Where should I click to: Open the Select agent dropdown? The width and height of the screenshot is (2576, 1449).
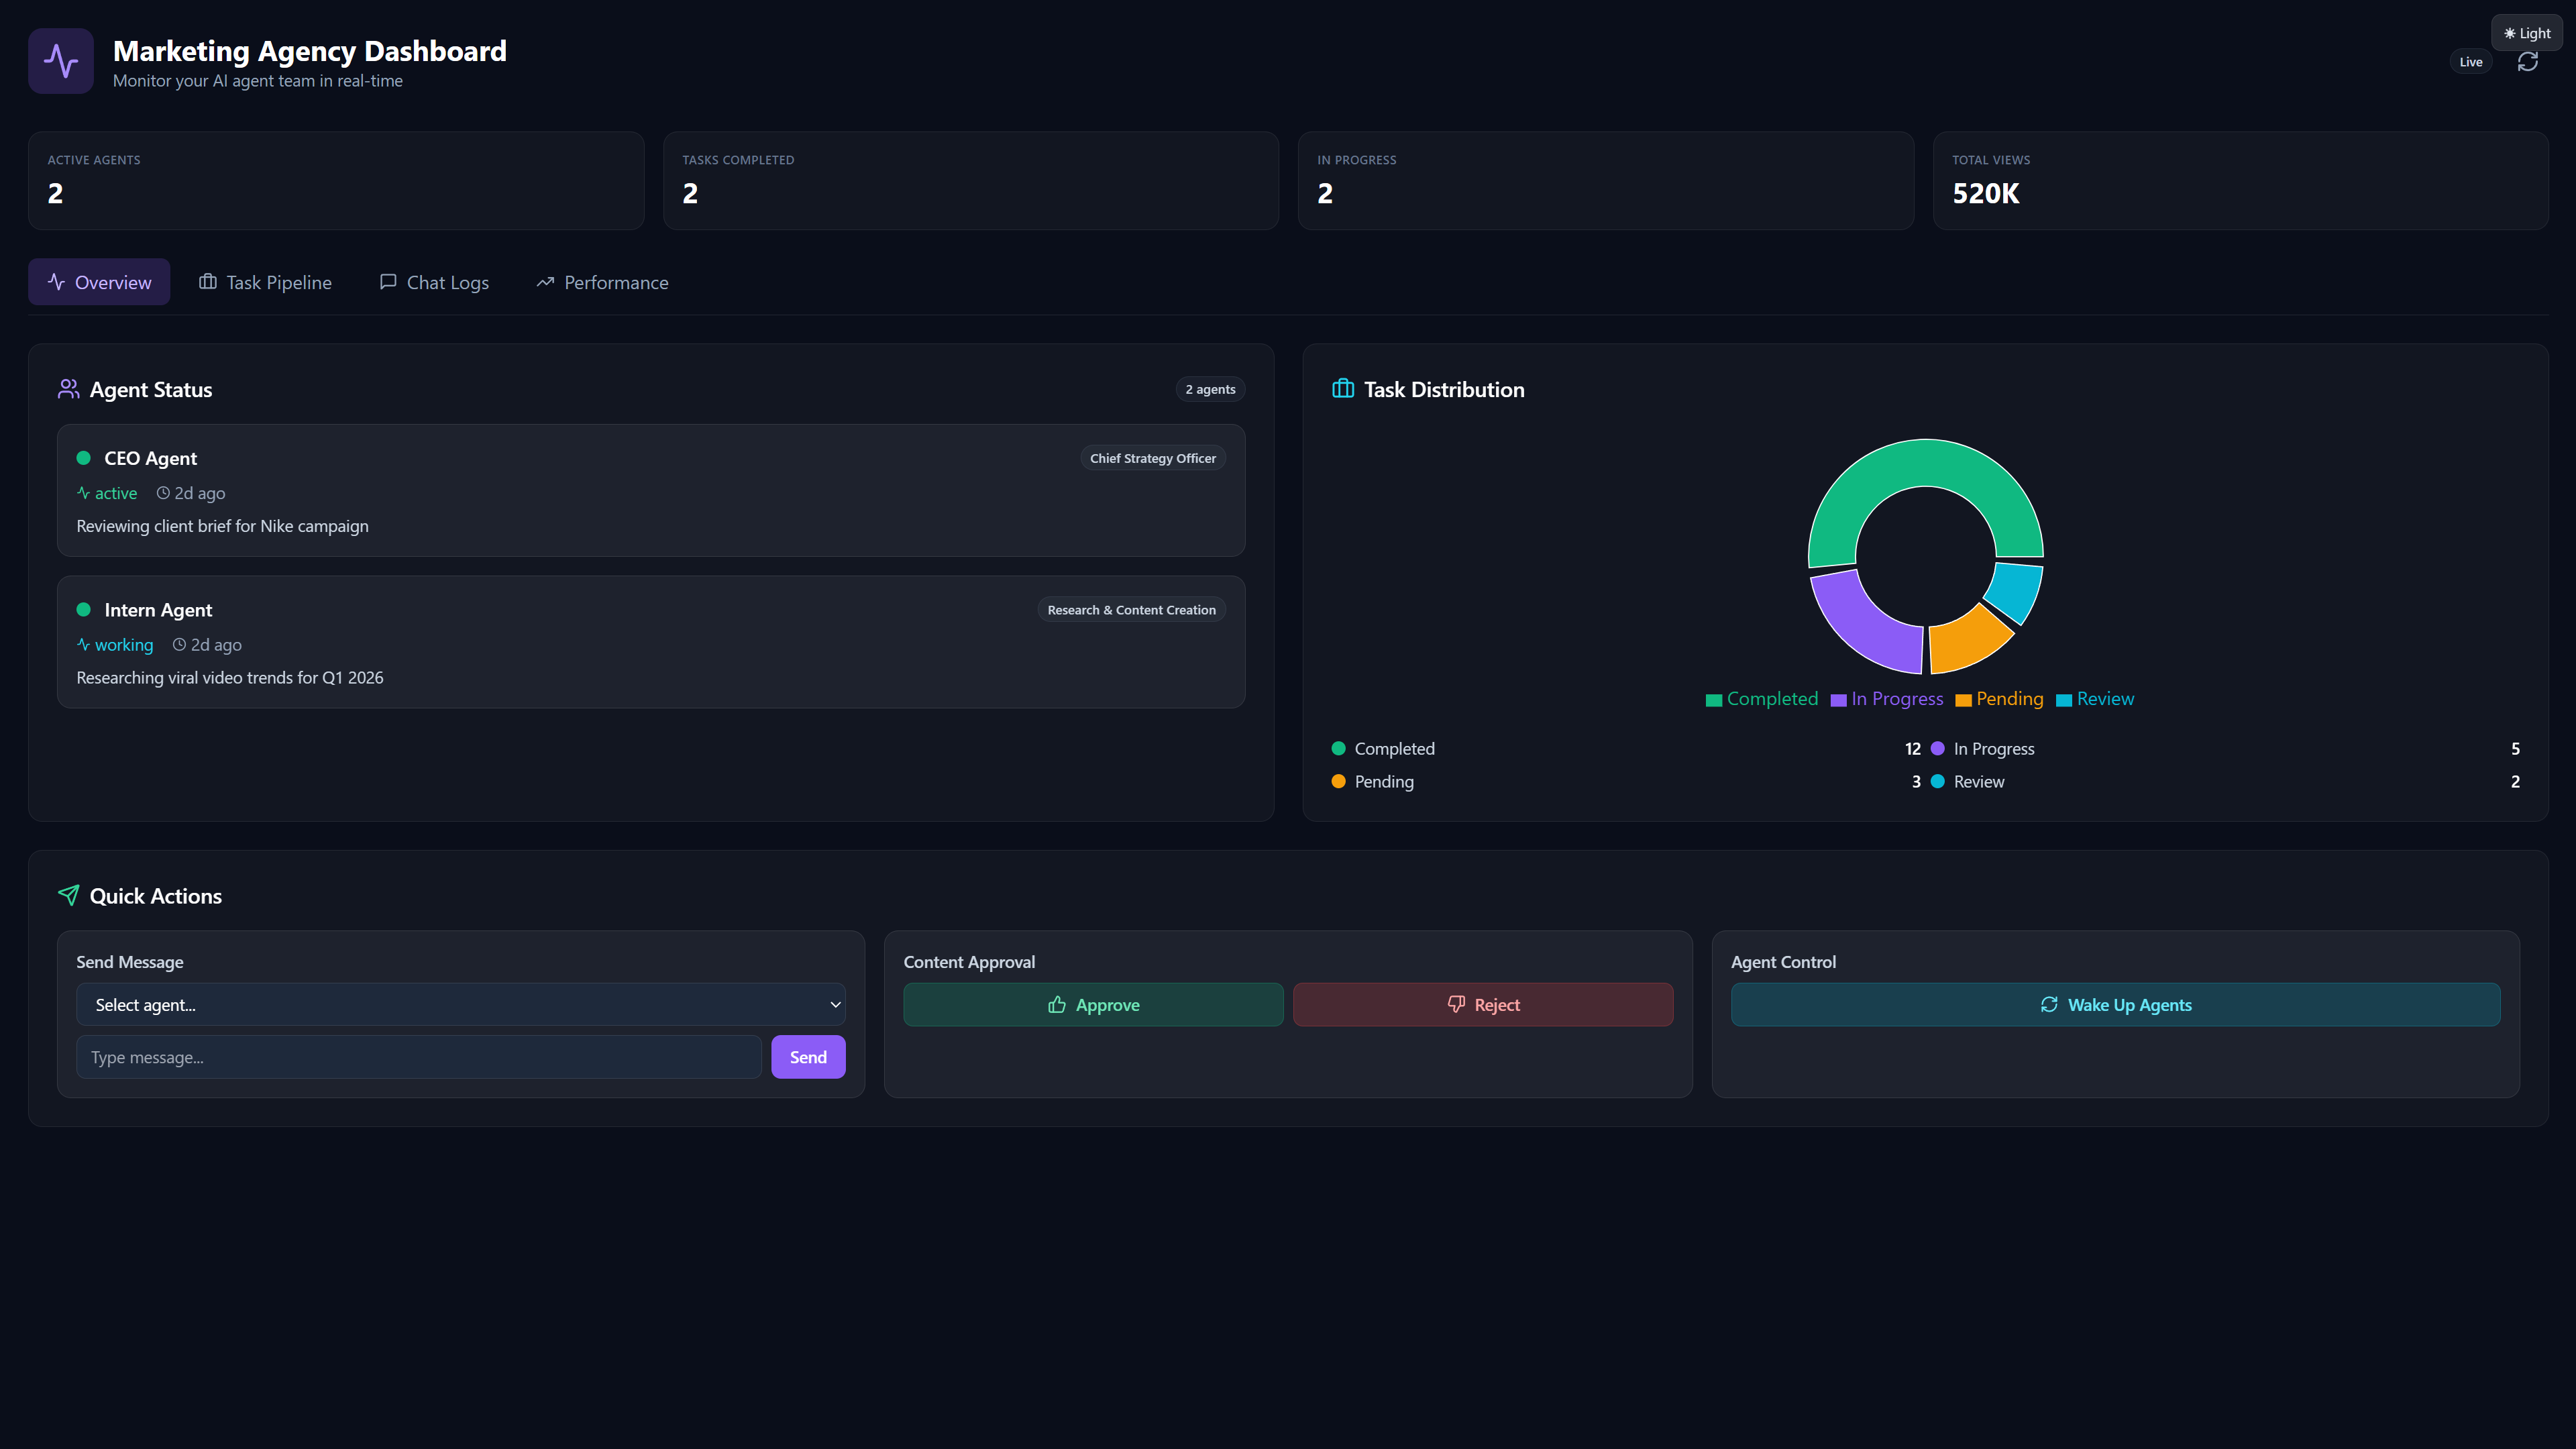coord(460,1005)
